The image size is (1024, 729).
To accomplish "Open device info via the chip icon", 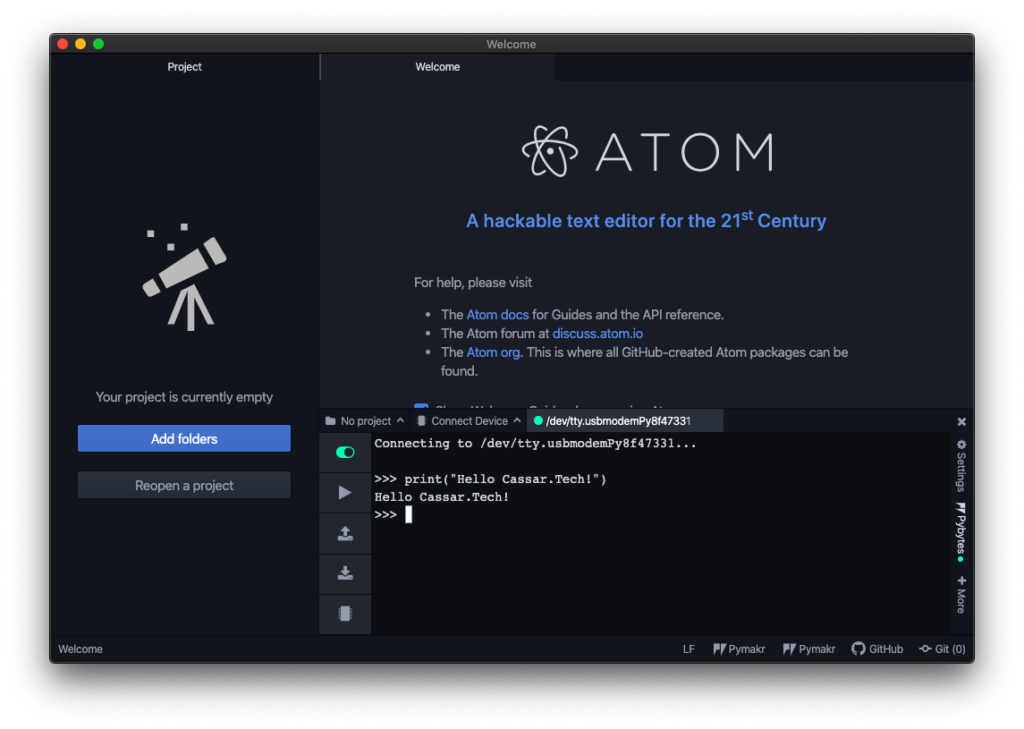I will [345, 613].
